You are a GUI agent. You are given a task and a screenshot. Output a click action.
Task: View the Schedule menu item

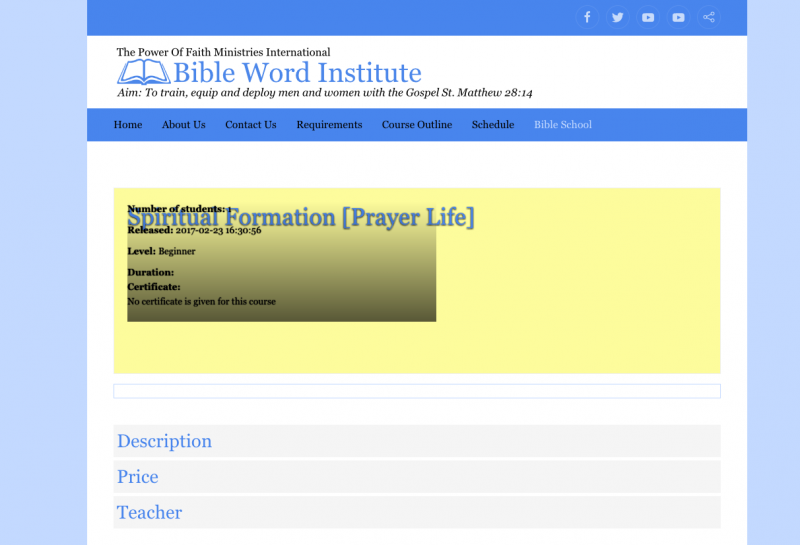point(493,125)
